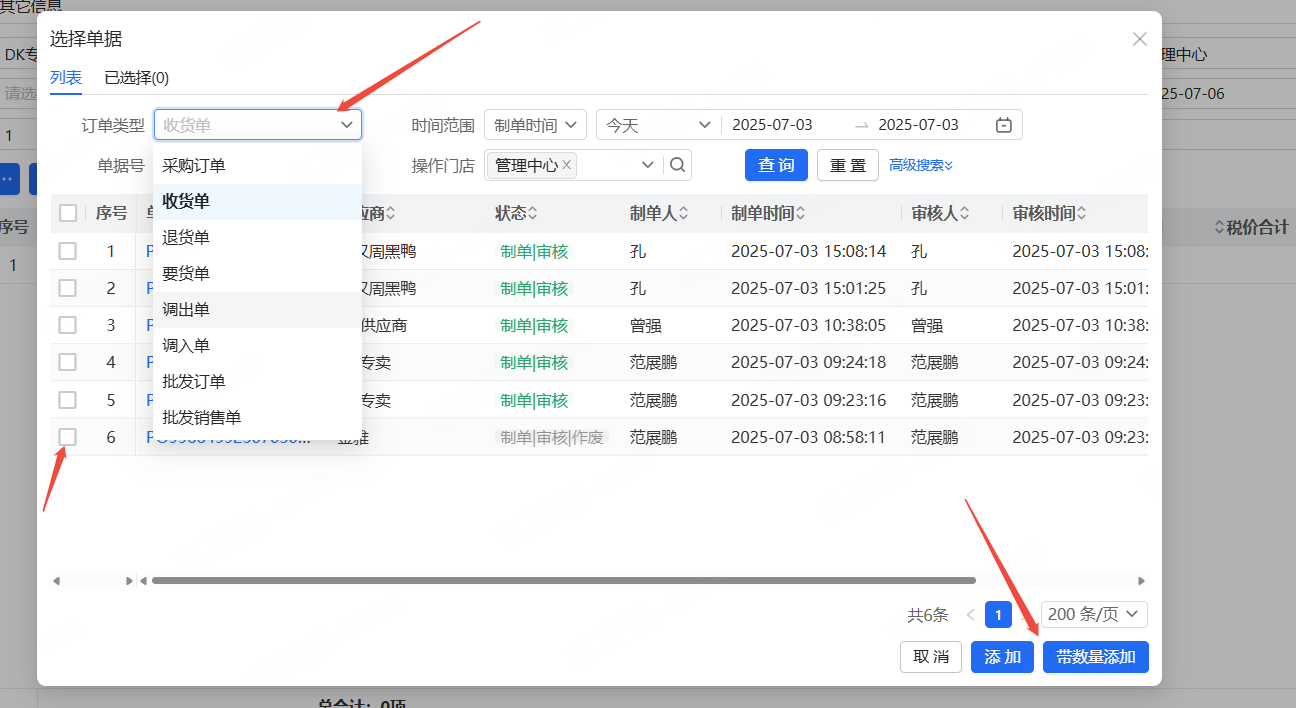Toggle the select-all checkbox in table header

[68, 213]
